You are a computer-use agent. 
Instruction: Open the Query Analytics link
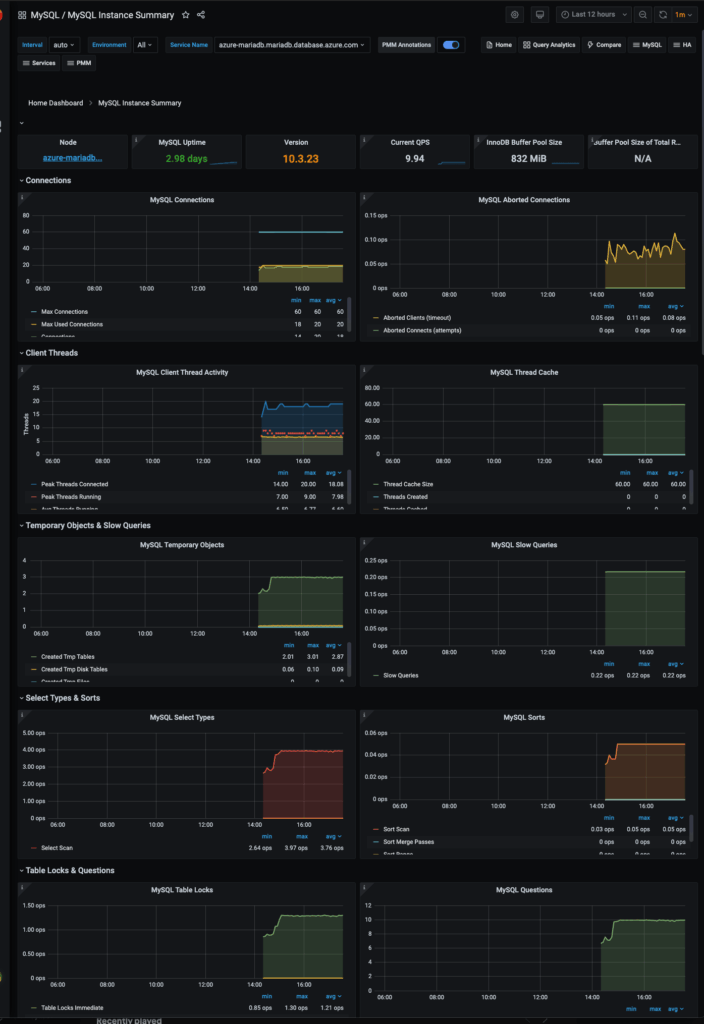[549, 45]
